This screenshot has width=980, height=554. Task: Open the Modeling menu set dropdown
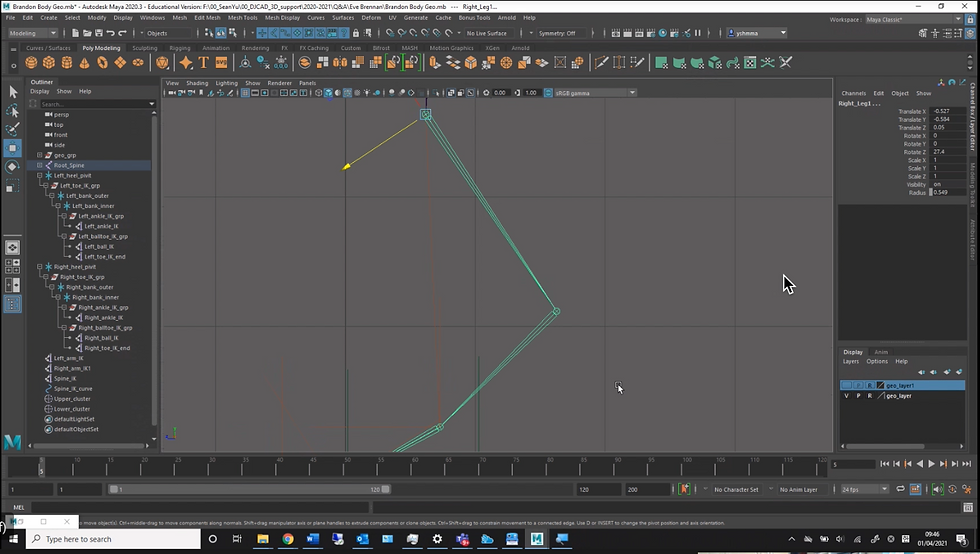tap(32, 33)
